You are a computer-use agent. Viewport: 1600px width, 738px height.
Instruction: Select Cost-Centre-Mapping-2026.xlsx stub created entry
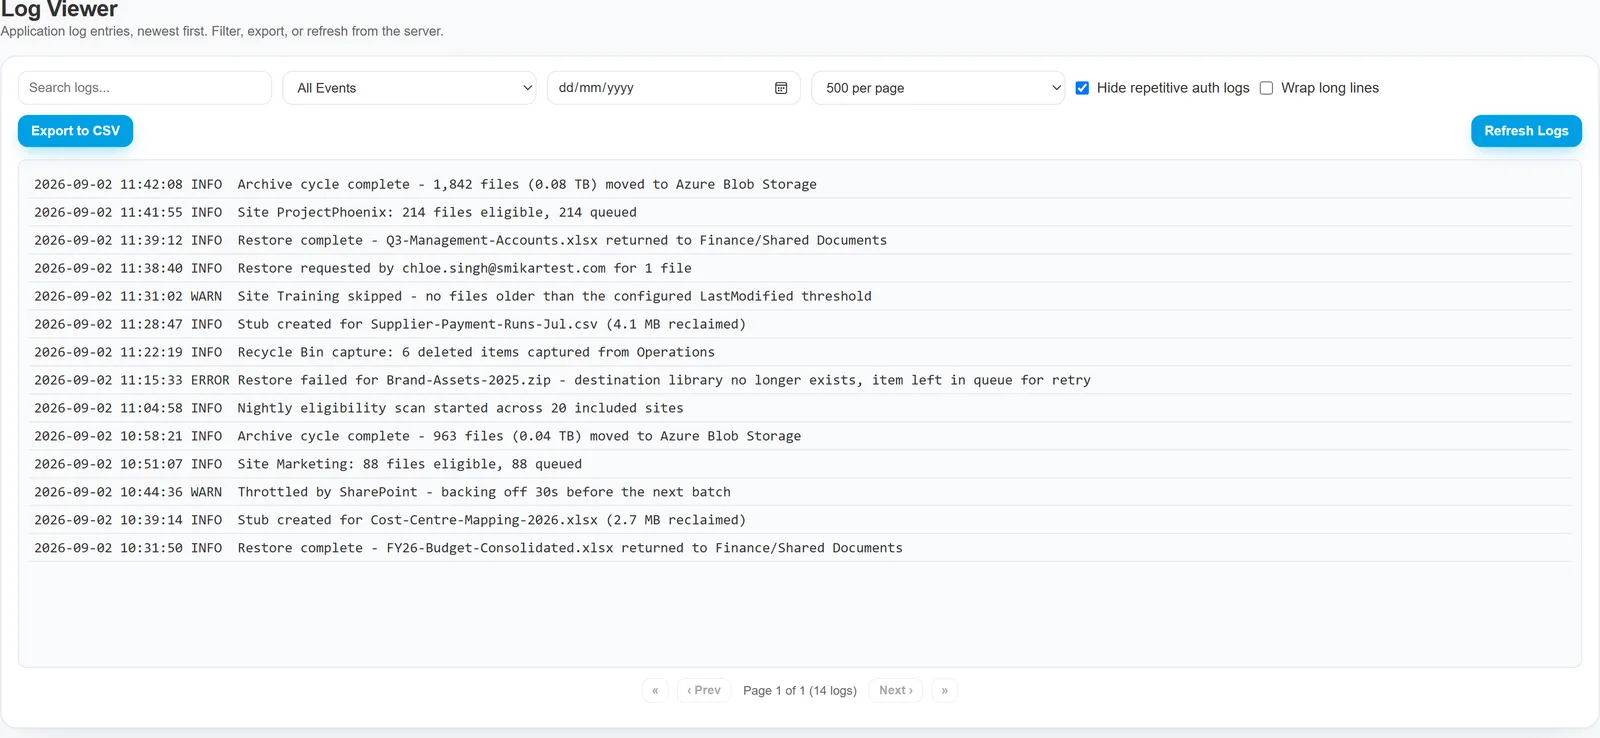click(800, 520)
